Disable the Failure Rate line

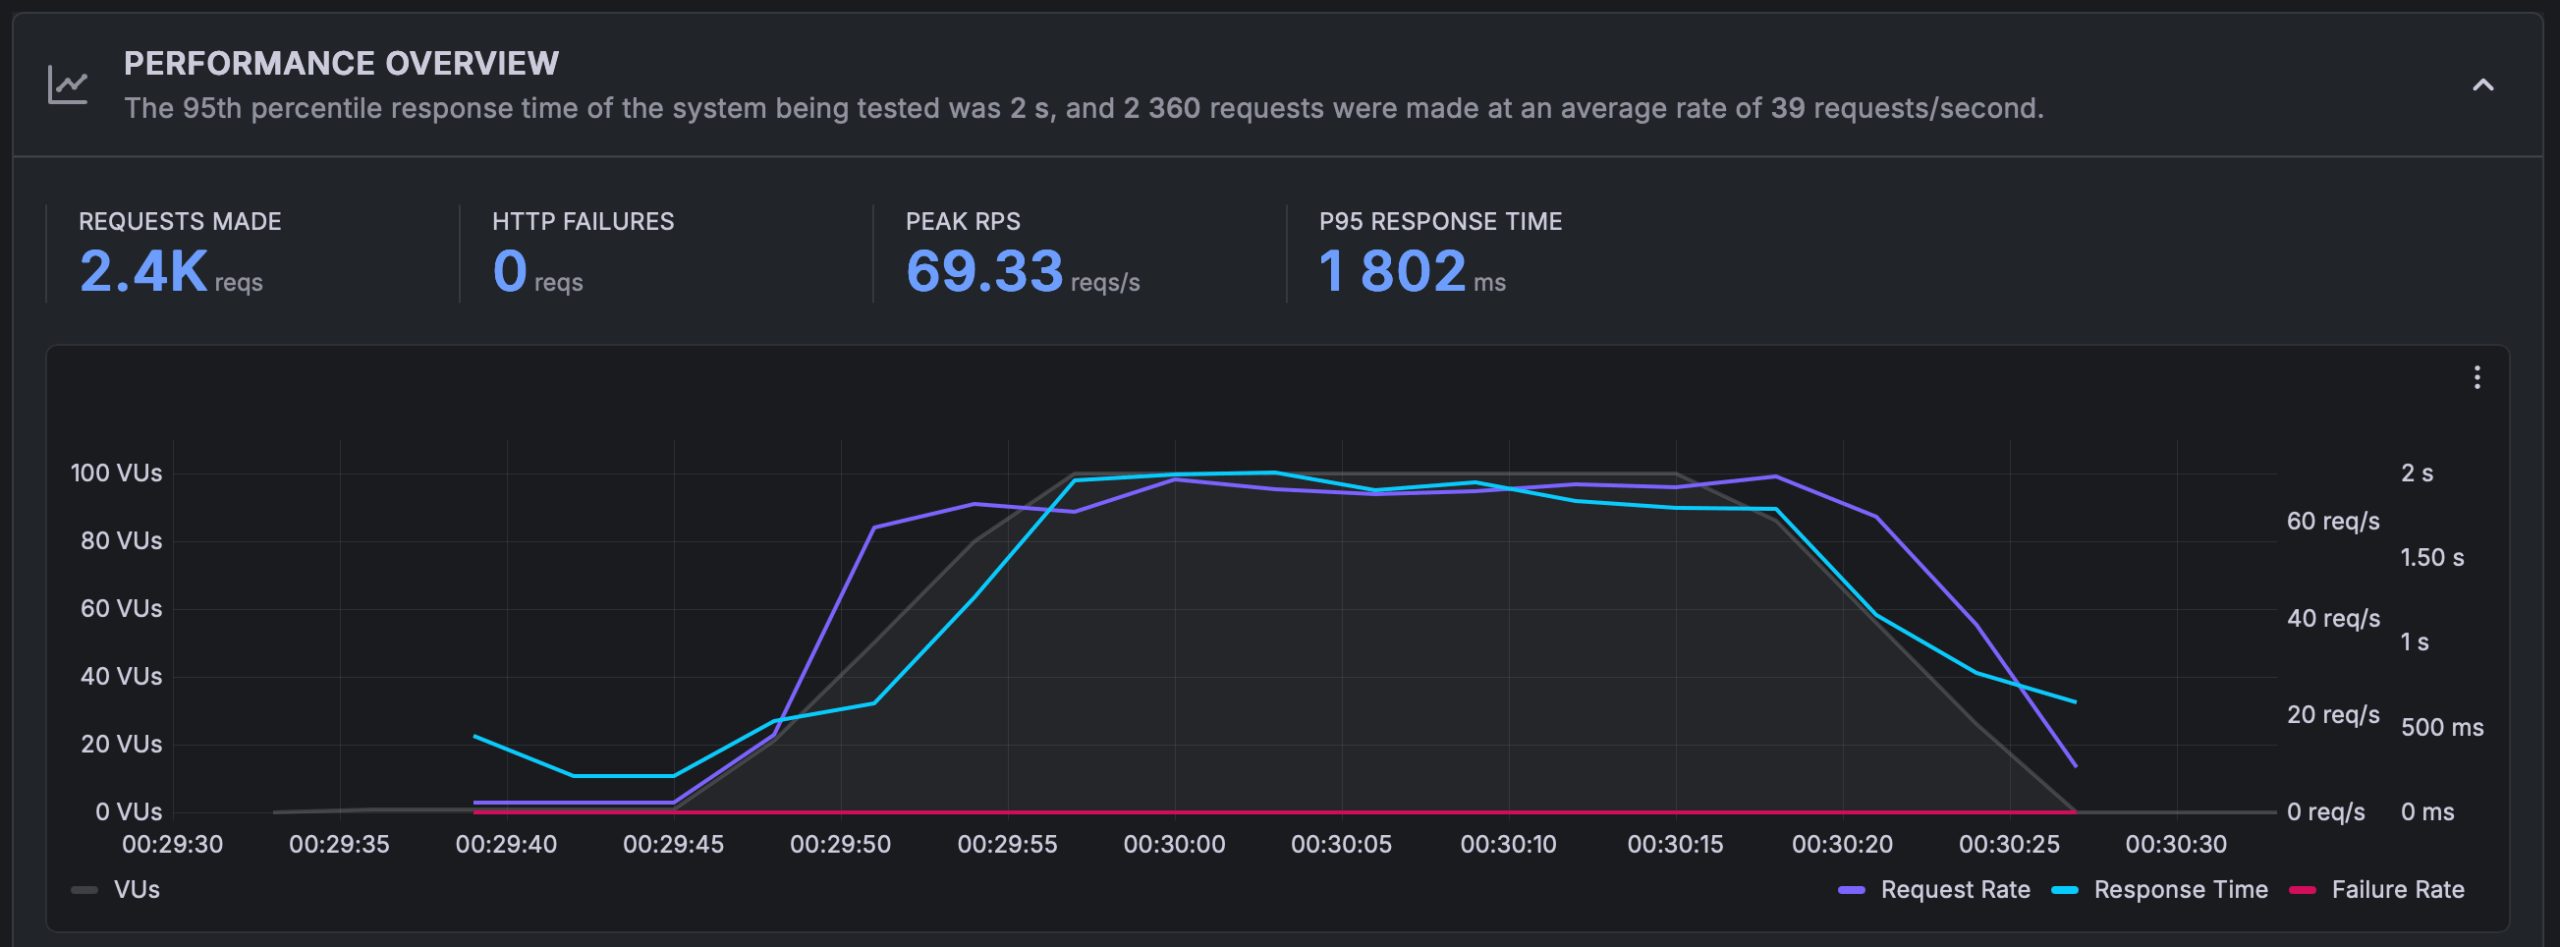point(2400,890)
